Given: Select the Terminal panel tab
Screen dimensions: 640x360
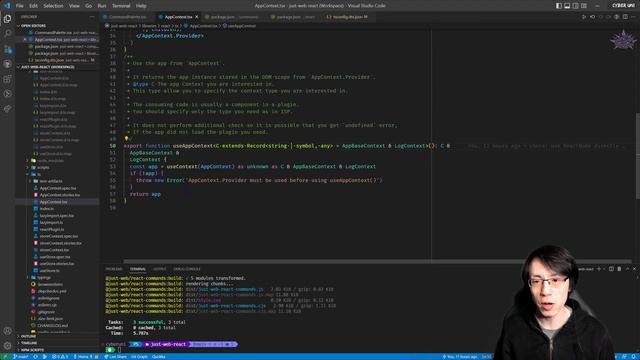Looking at the screenshot, I should 138,269.
